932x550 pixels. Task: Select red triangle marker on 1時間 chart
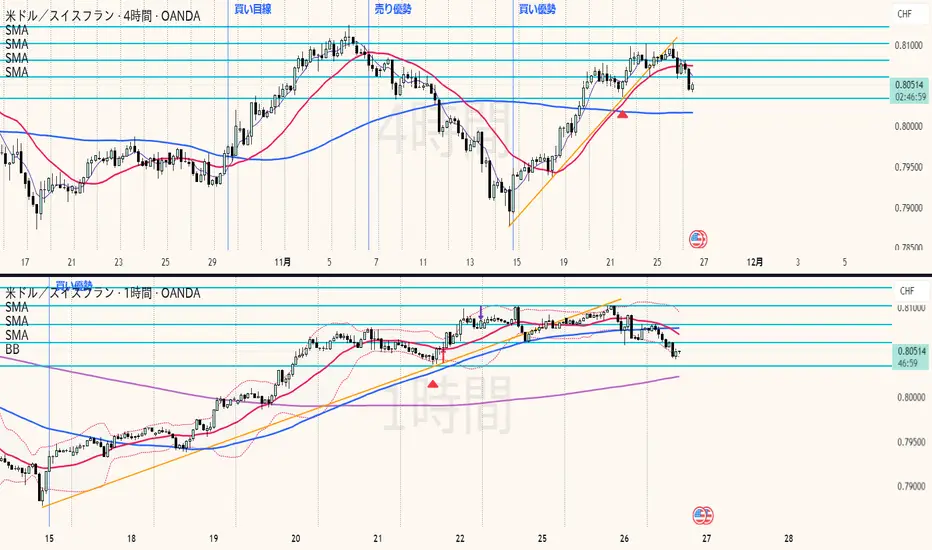[433, 384]
